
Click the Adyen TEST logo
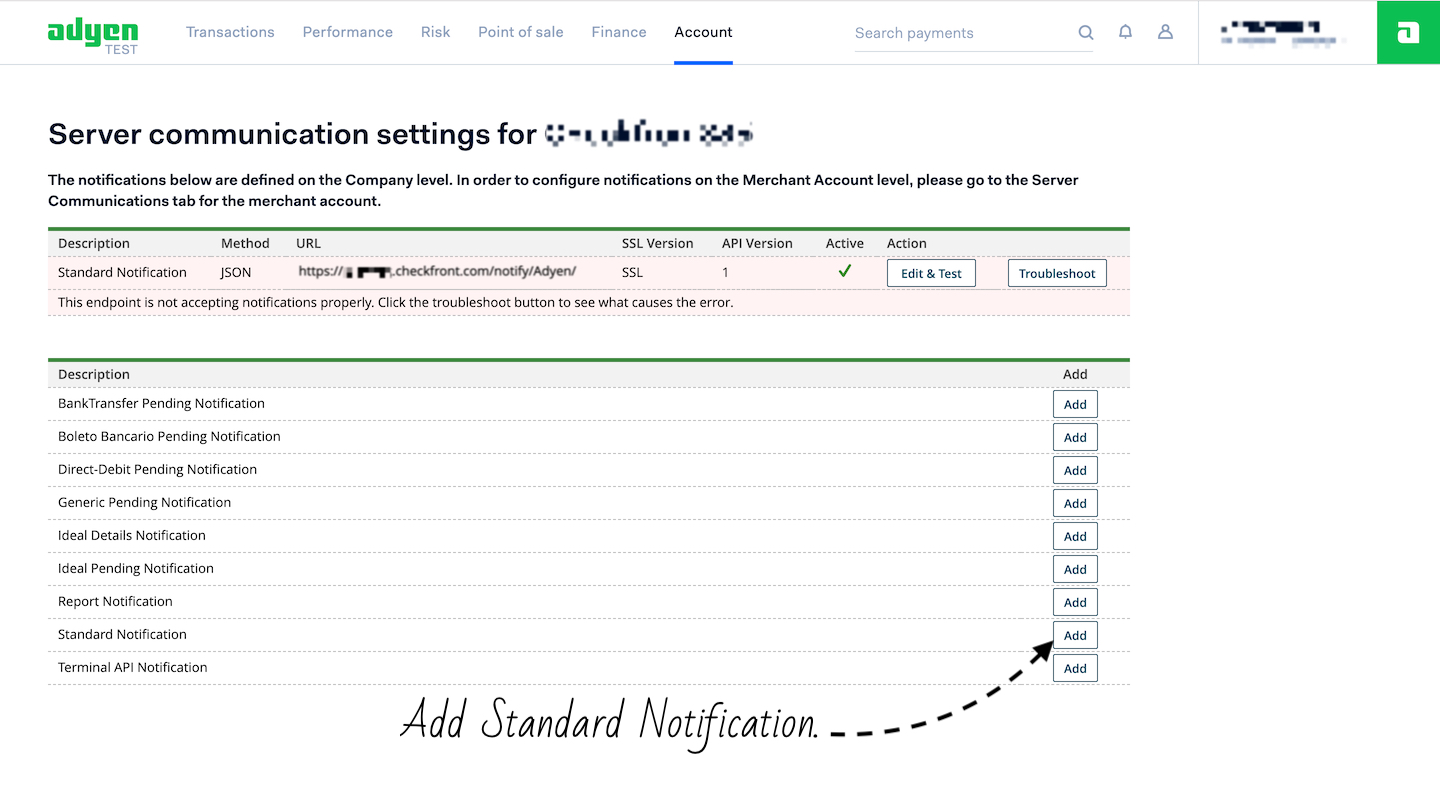coord(93,35)
